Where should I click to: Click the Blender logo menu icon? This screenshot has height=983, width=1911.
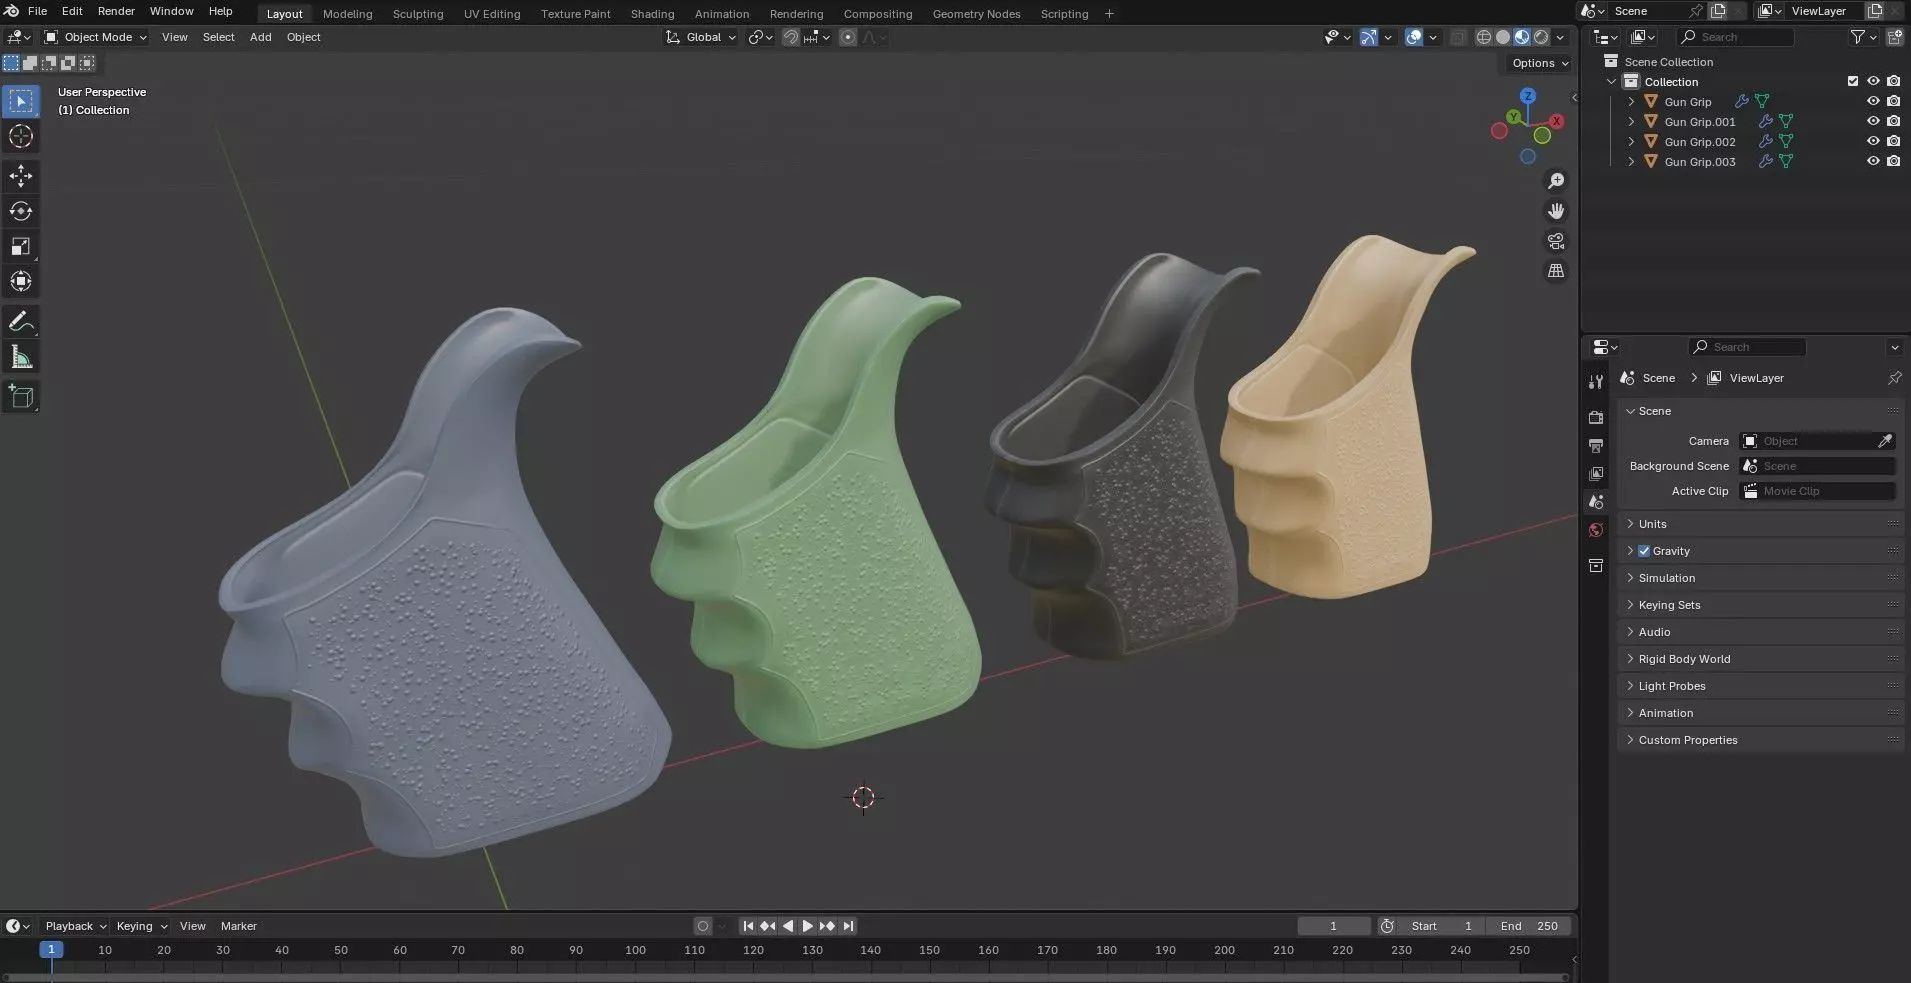click(x=12, y=11)
